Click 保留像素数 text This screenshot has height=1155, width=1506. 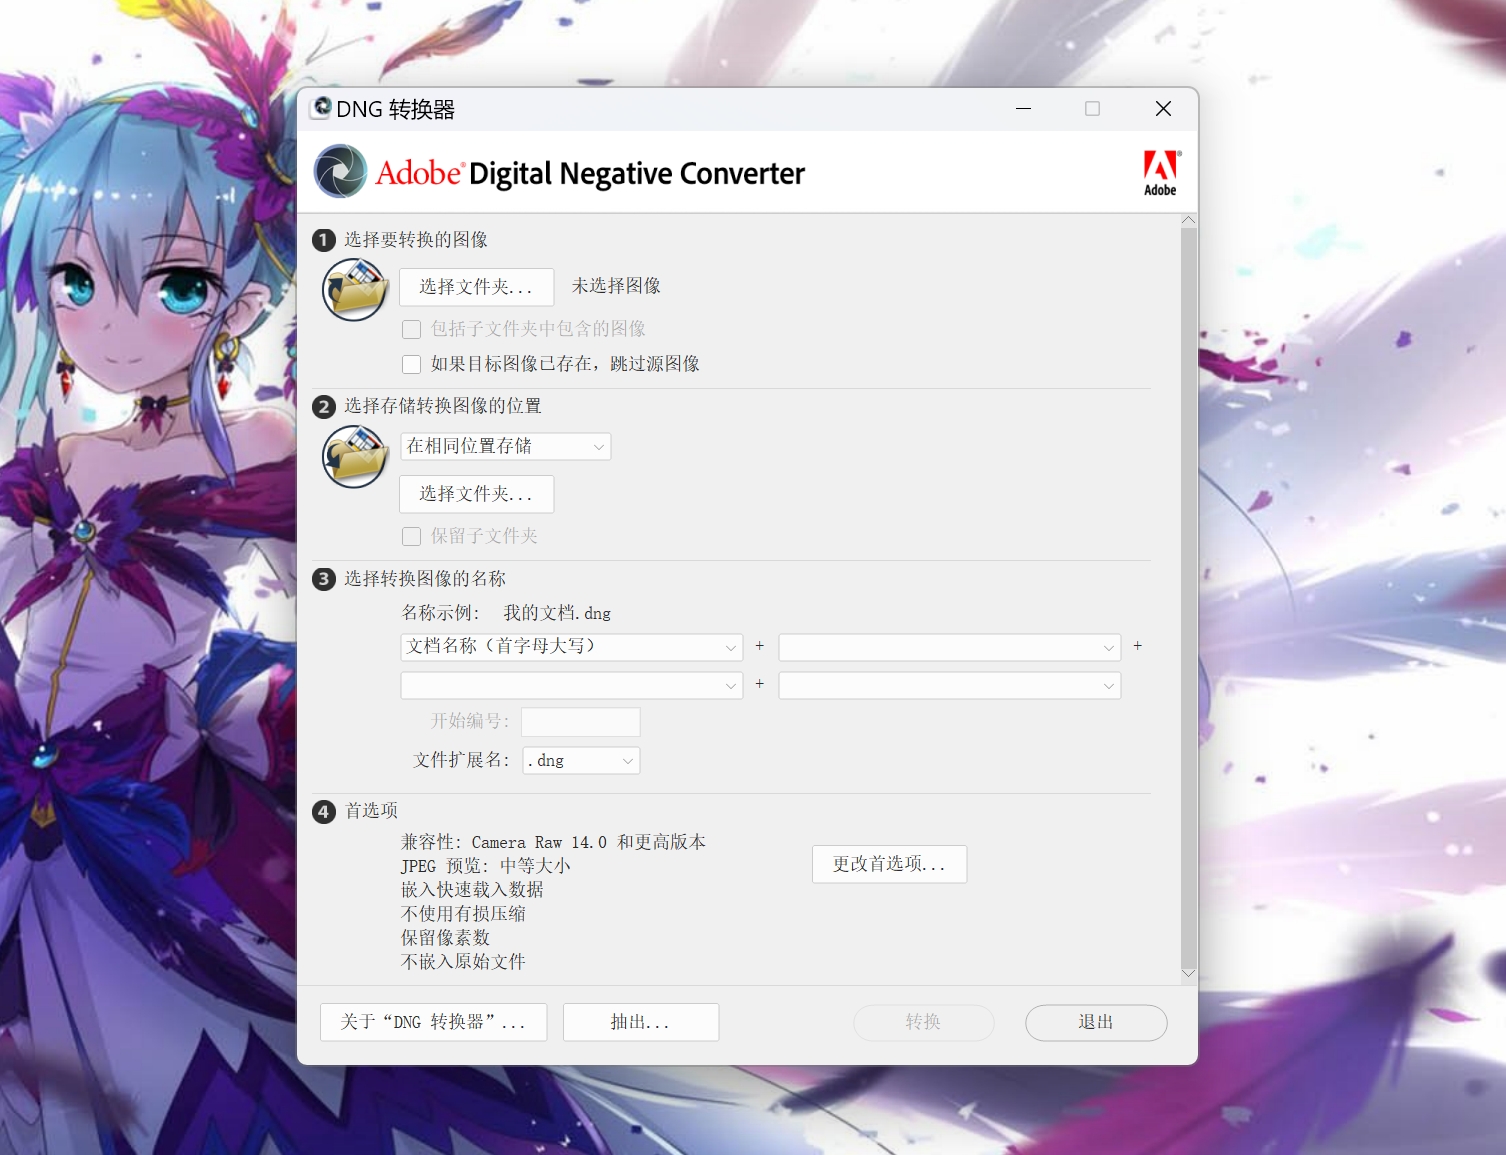tap(445, 938)
